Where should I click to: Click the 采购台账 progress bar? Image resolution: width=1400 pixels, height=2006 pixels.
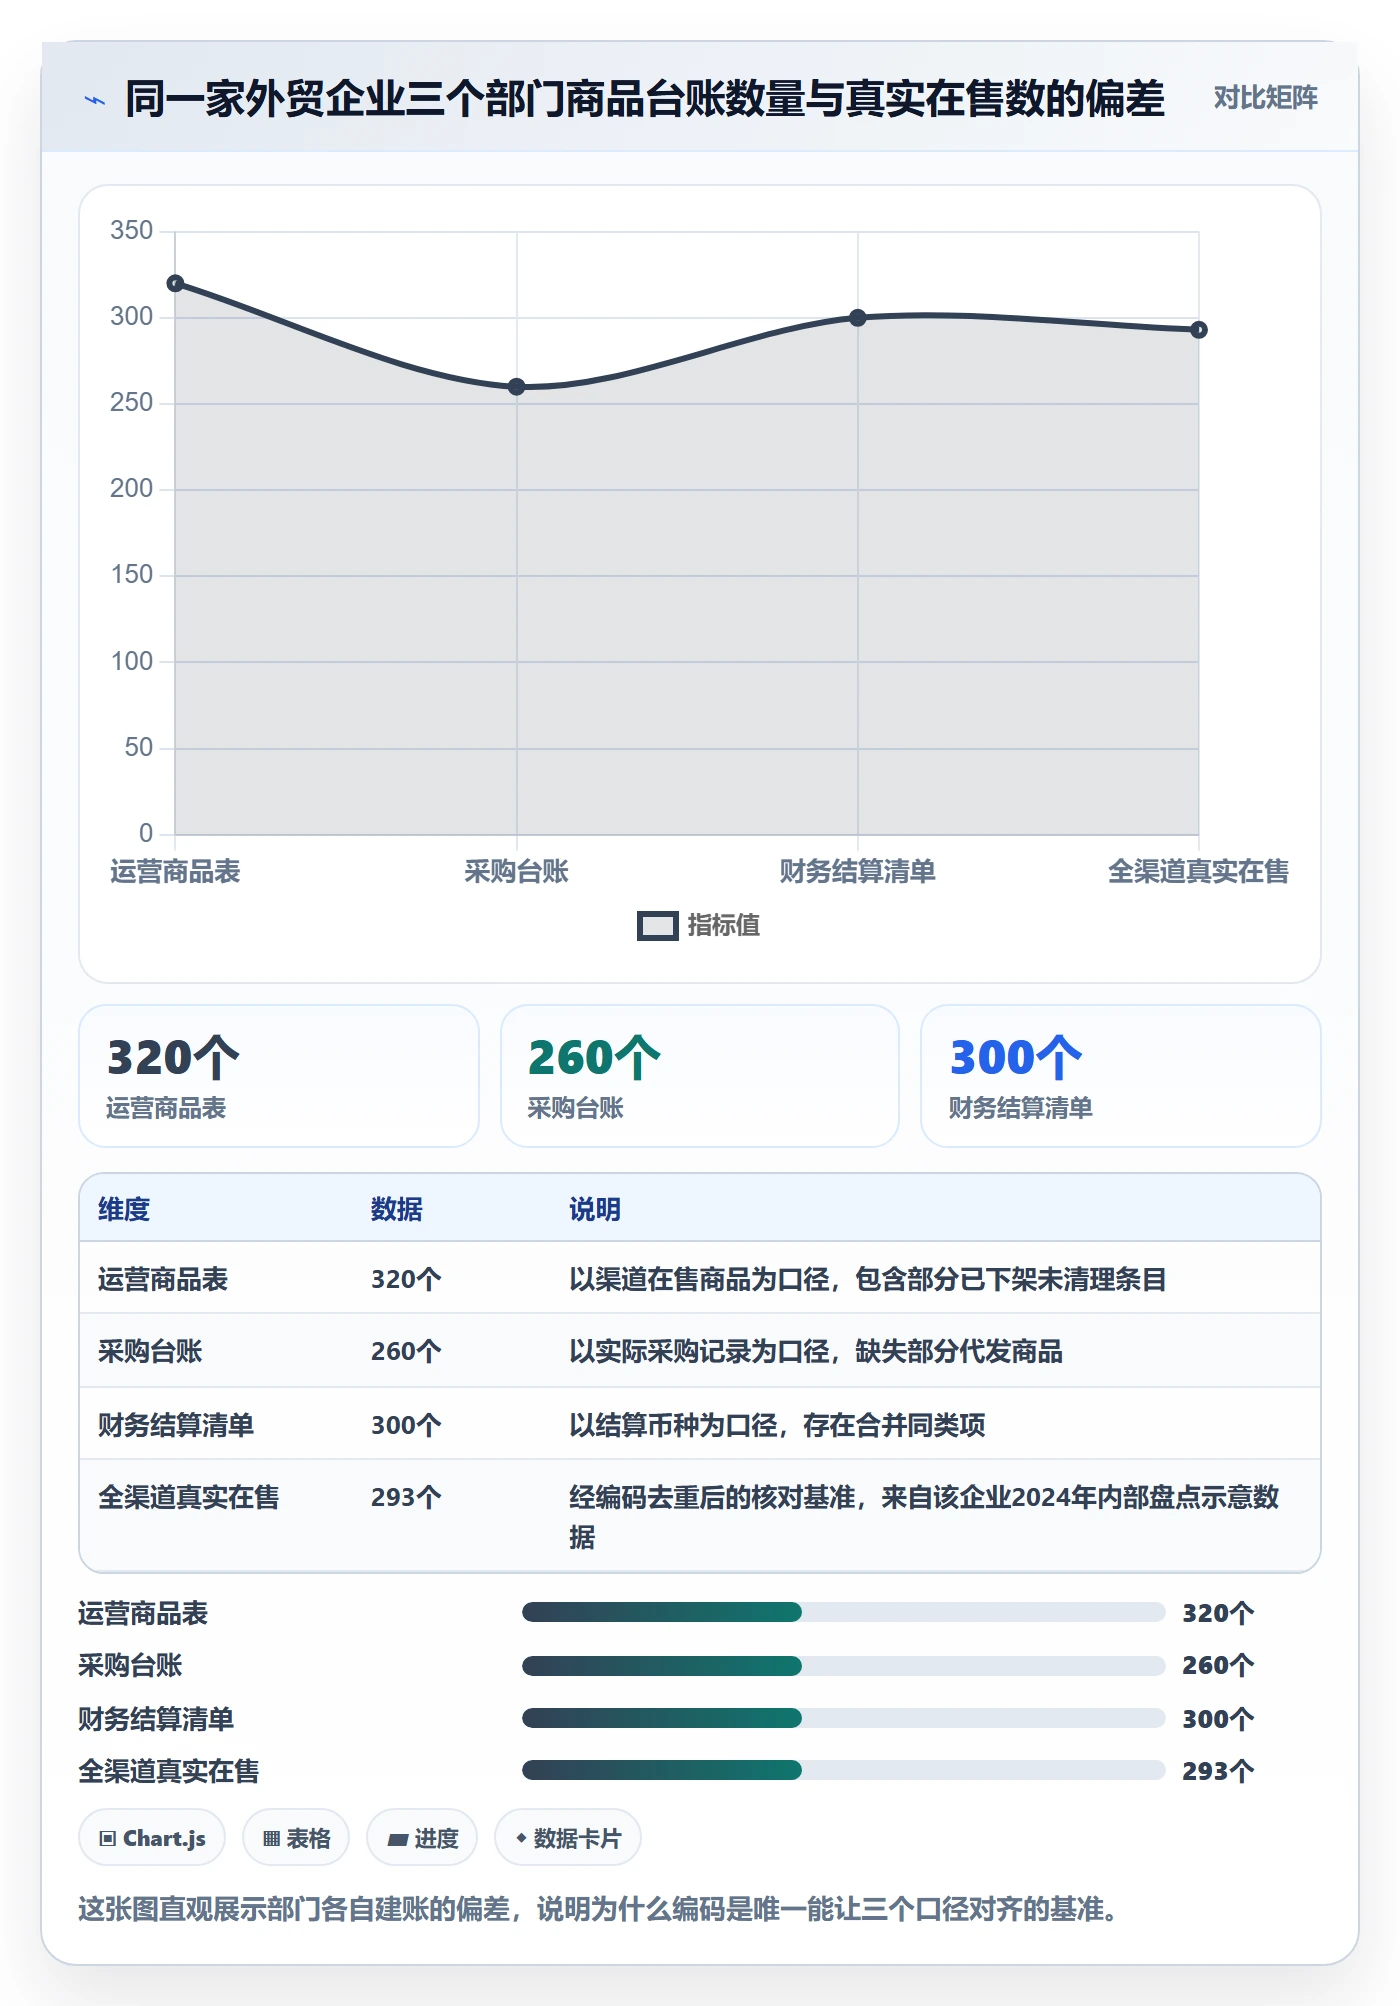click(843, 1666)
